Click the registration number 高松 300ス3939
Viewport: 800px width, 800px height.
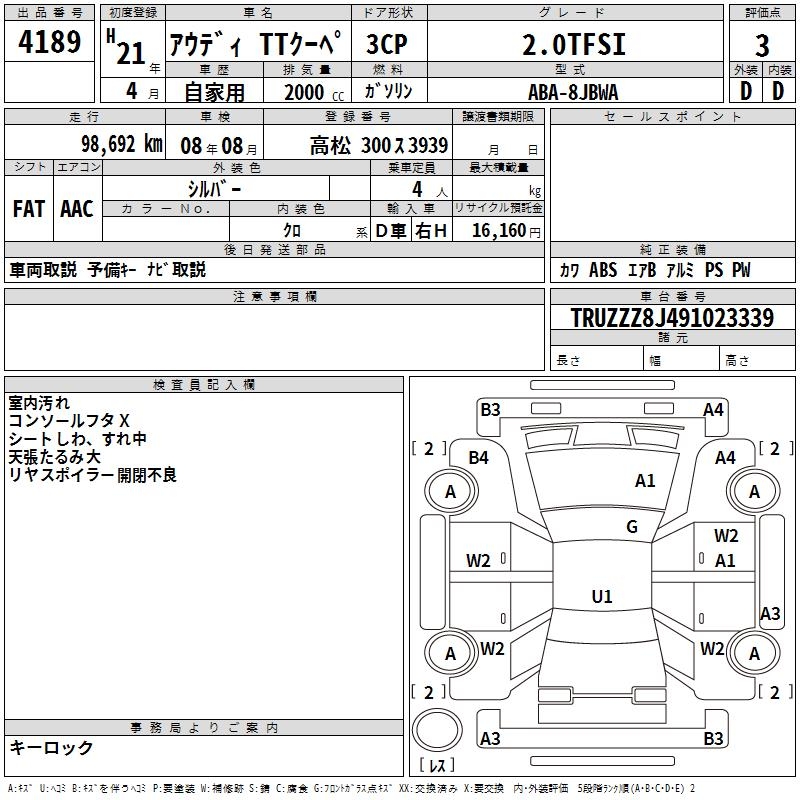click(378, 145)
